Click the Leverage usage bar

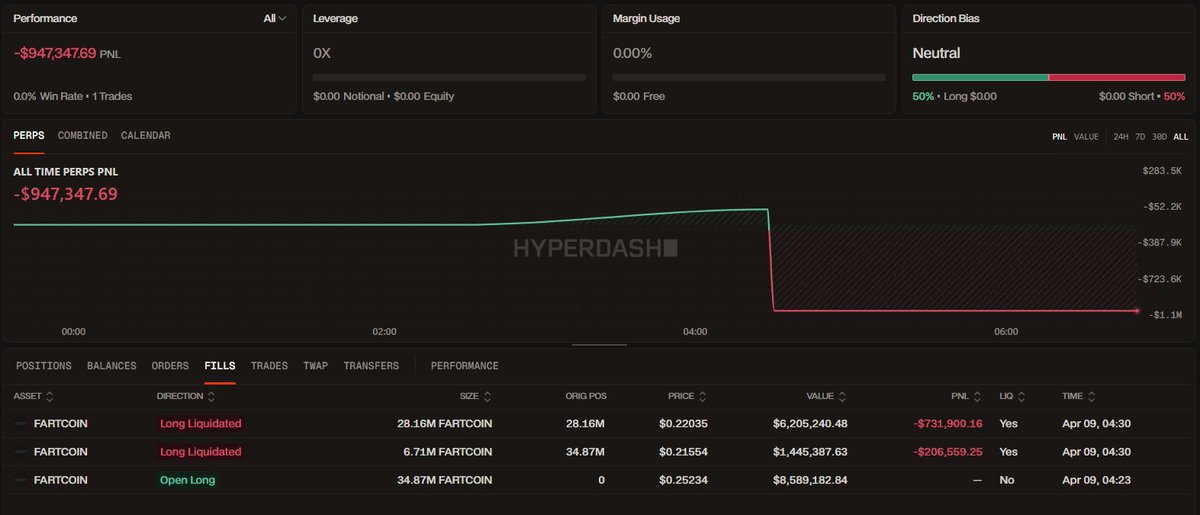(x=449, y=77)
